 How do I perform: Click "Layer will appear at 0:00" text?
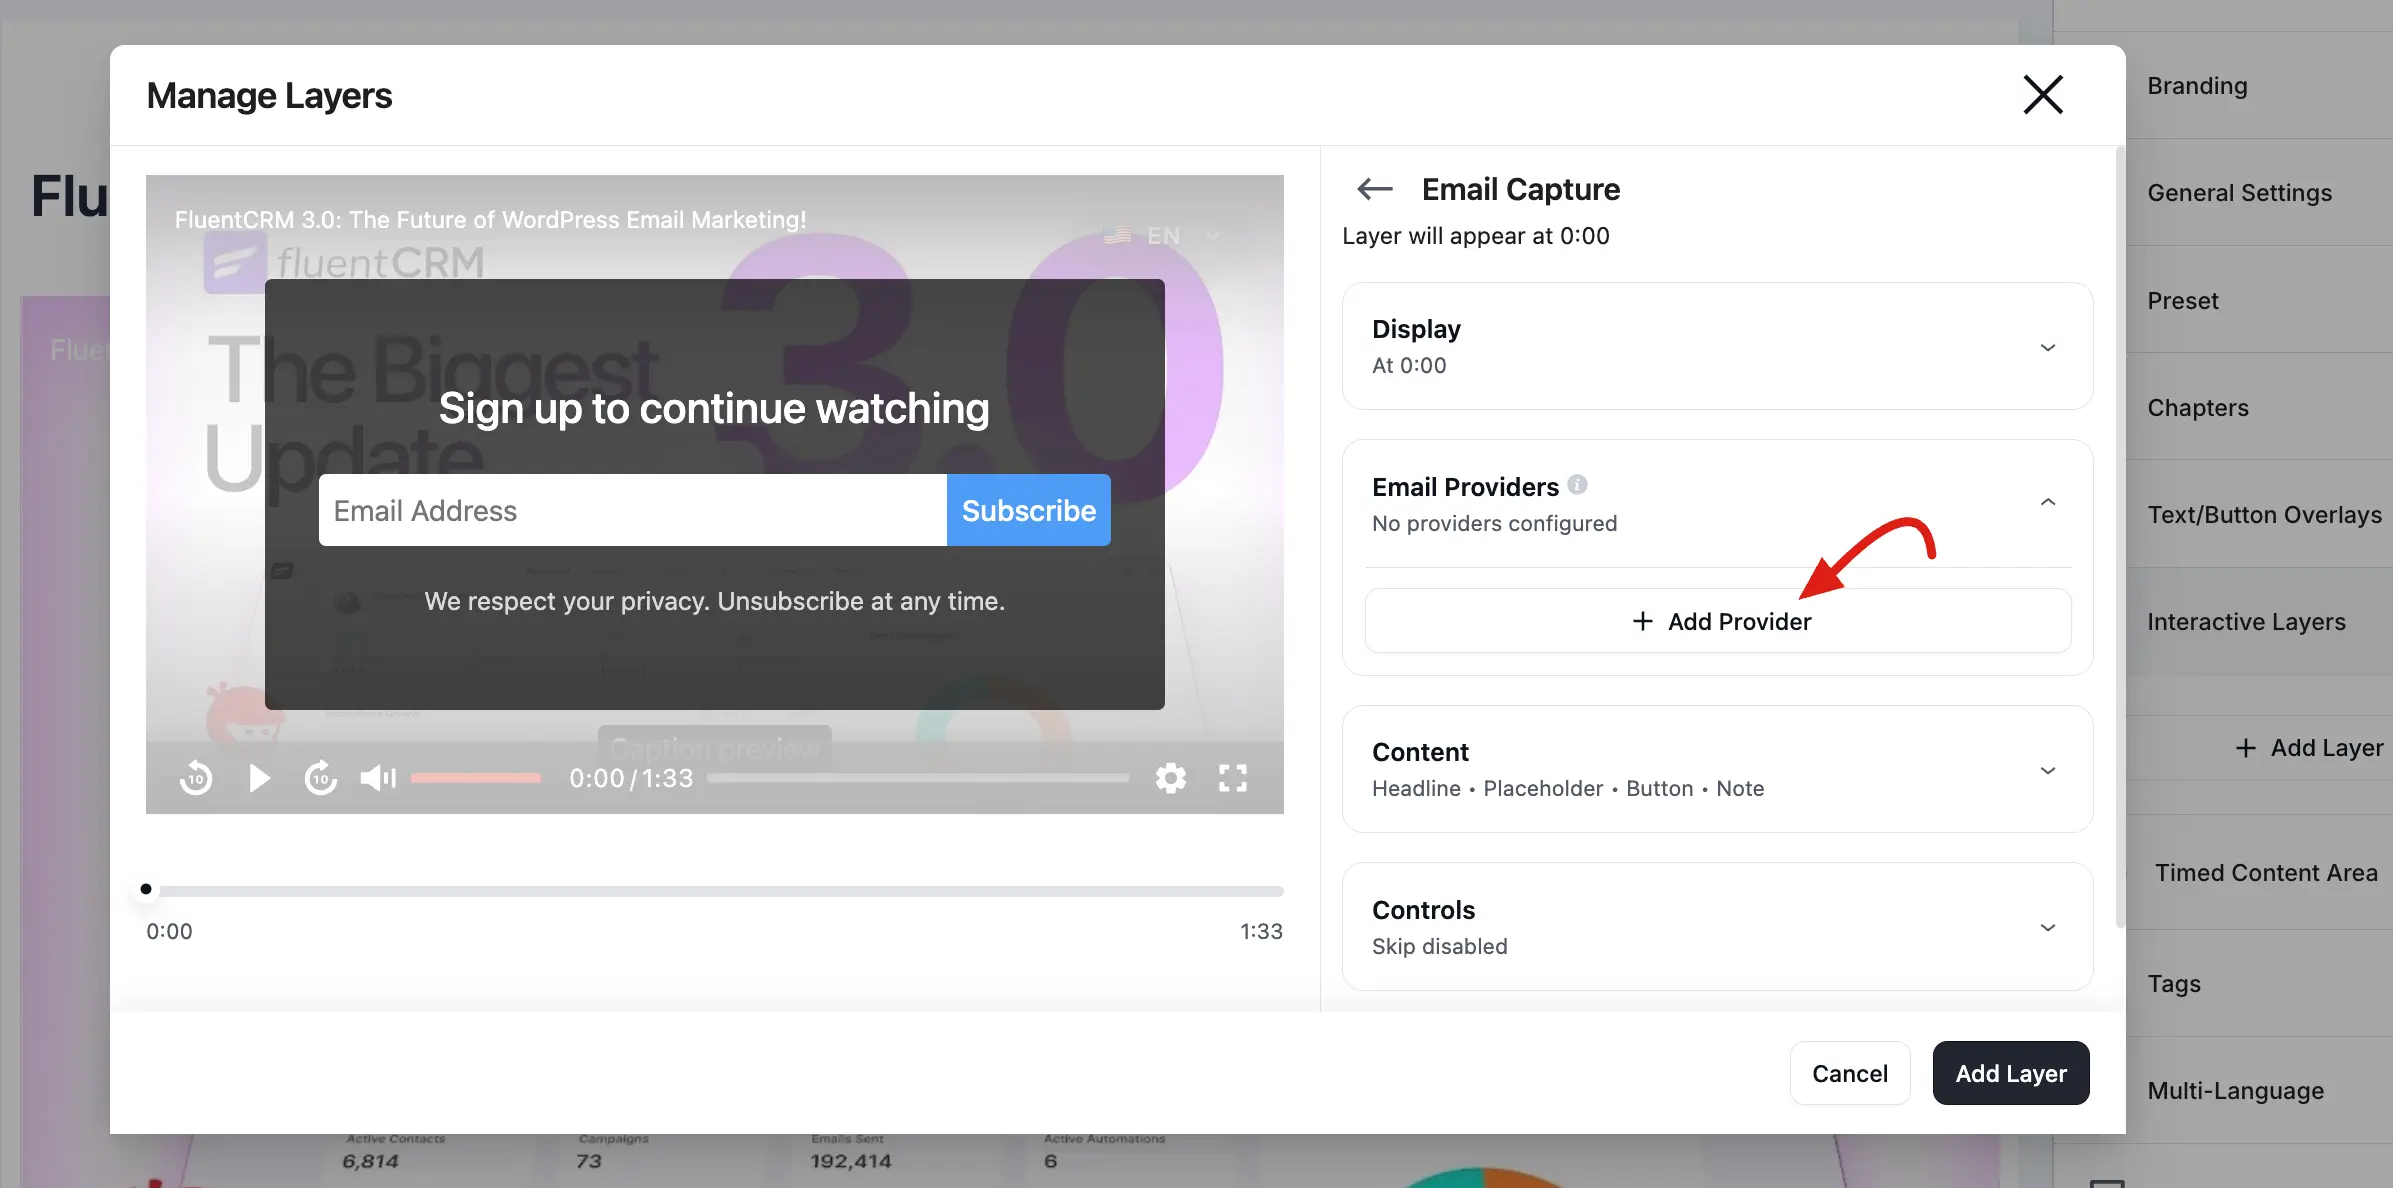[1475, 236]
